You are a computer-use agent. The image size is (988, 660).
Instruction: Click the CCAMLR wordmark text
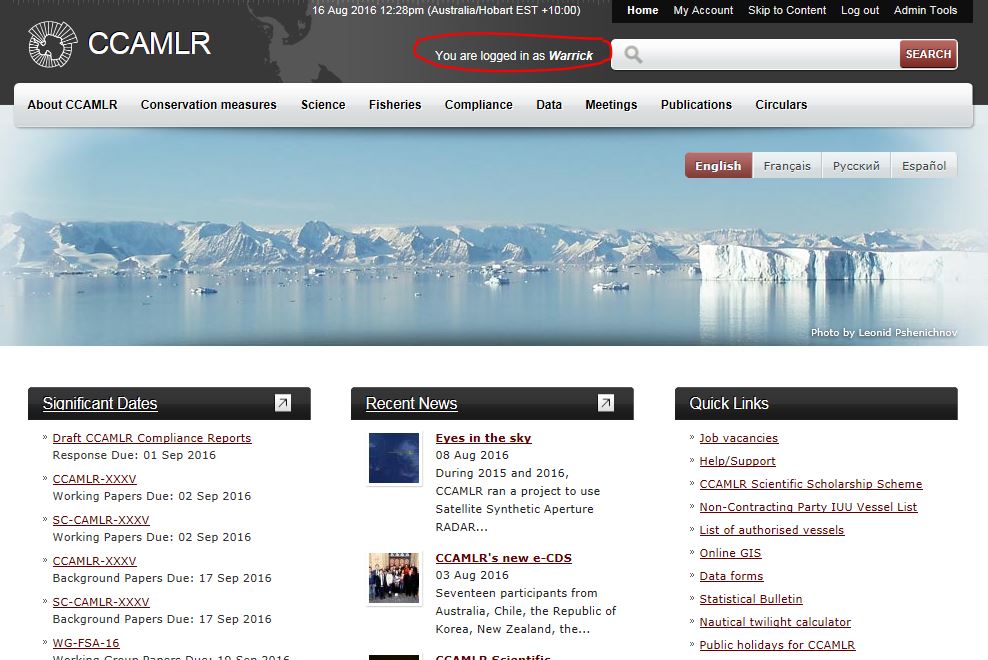click(x=149, y=43)
